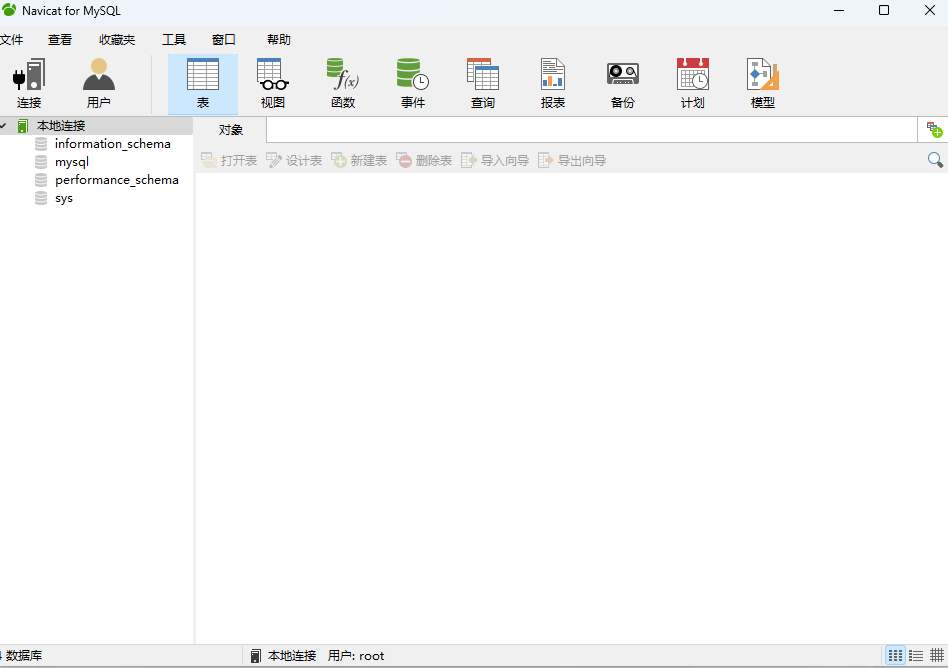The width and height of the screenshot is (948, 668).
Task: Switch to 视图 views
Action: 273,83
